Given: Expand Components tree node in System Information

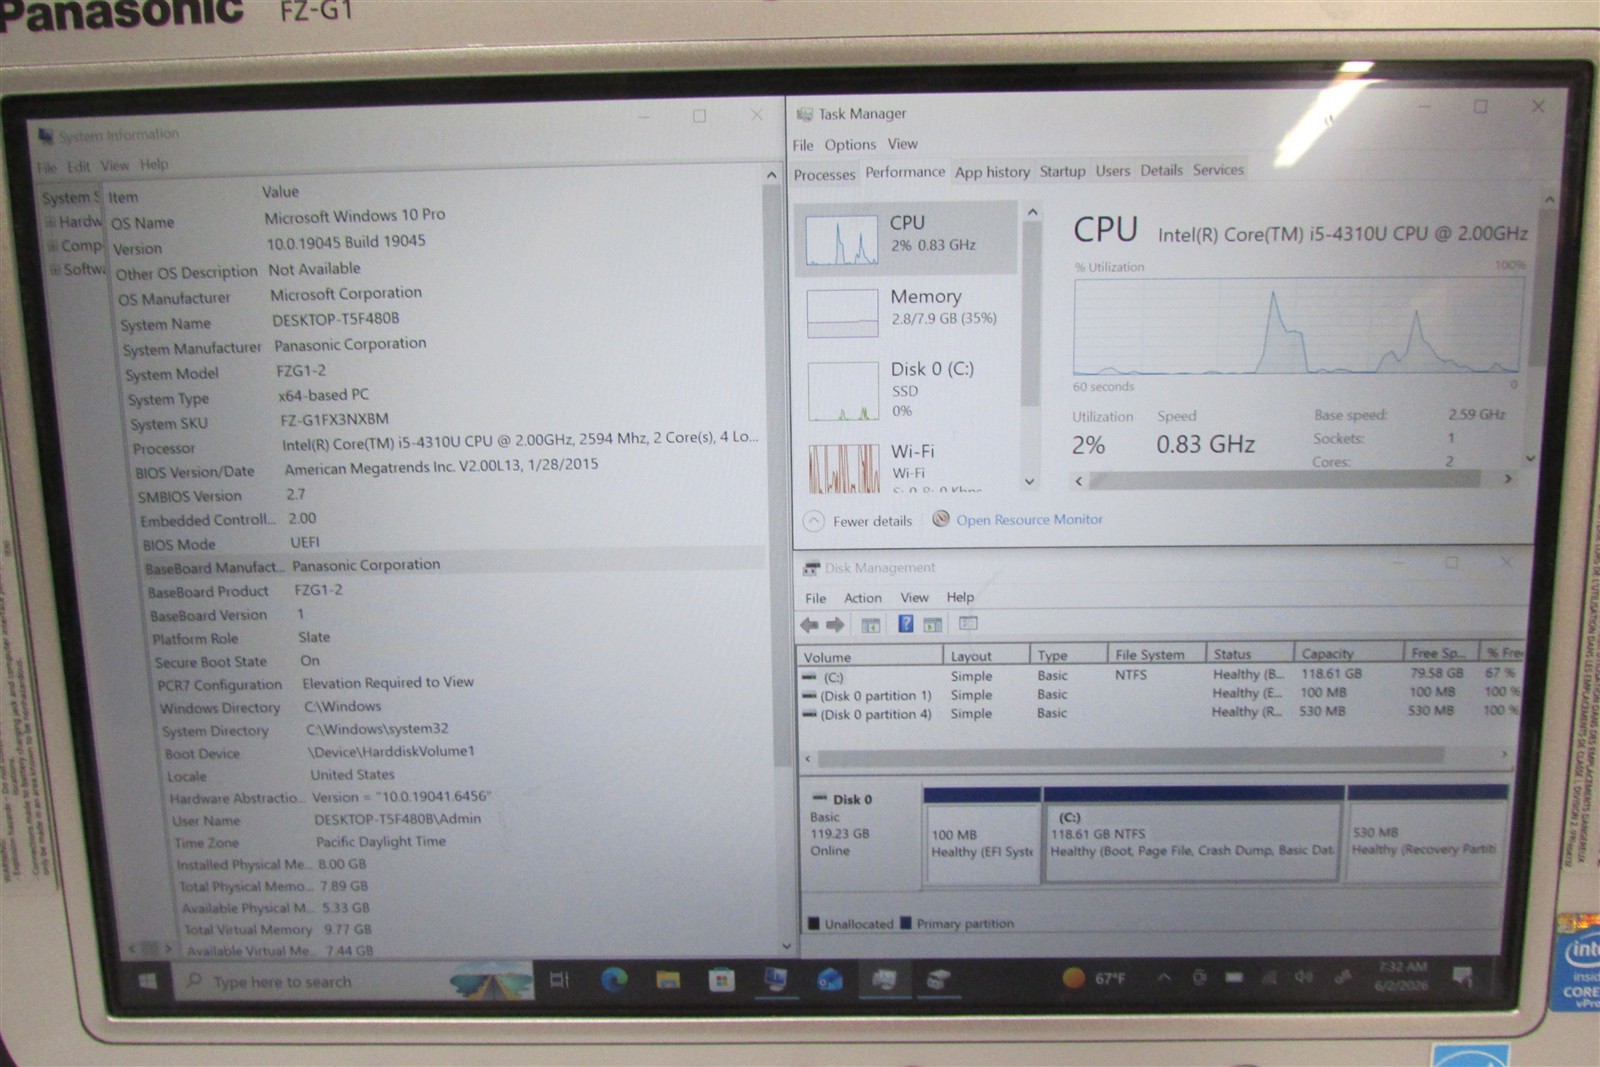Looking at the screenshot, I should coord(52,246).
